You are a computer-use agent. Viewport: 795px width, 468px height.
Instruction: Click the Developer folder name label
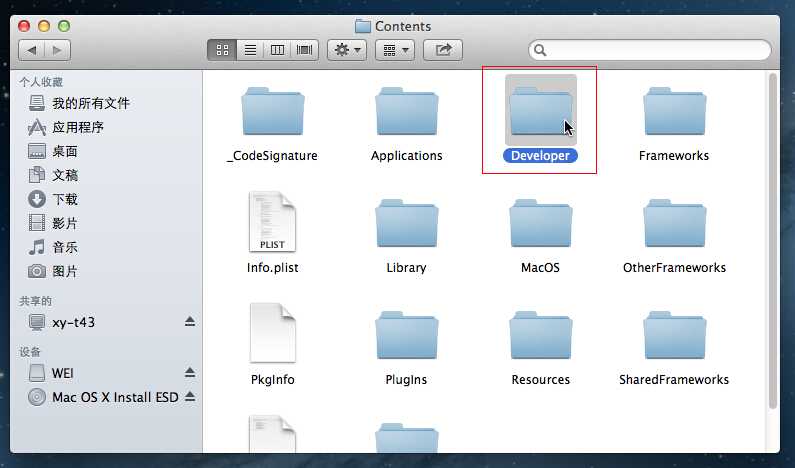point(540,156)
